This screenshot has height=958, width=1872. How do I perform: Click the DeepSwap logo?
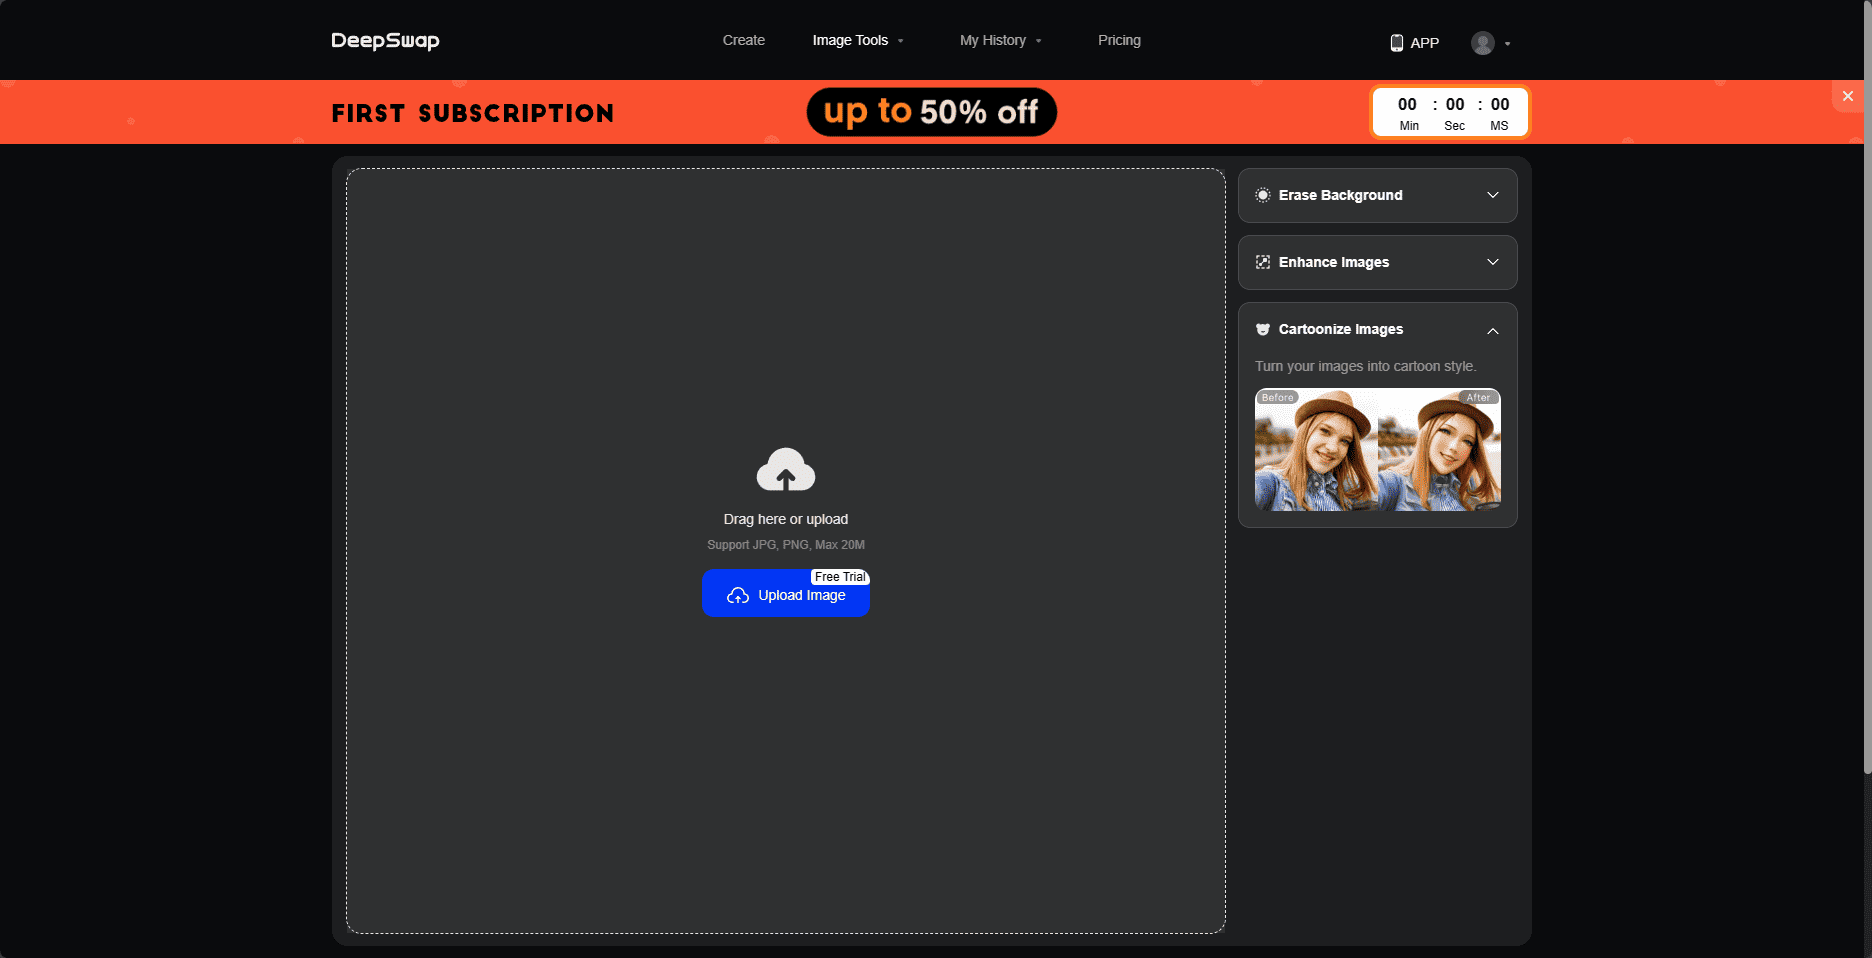tap(385, 41)
